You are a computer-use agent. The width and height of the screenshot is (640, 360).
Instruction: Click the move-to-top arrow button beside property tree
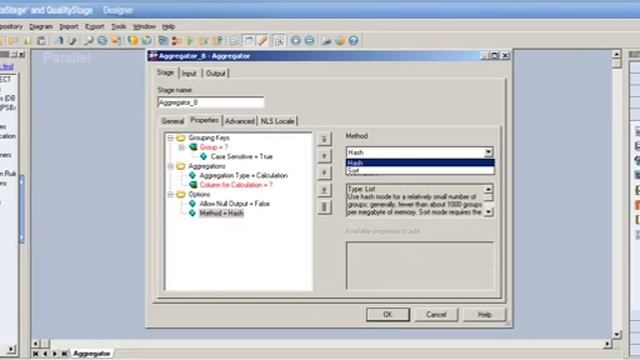(x=324, y=139)
